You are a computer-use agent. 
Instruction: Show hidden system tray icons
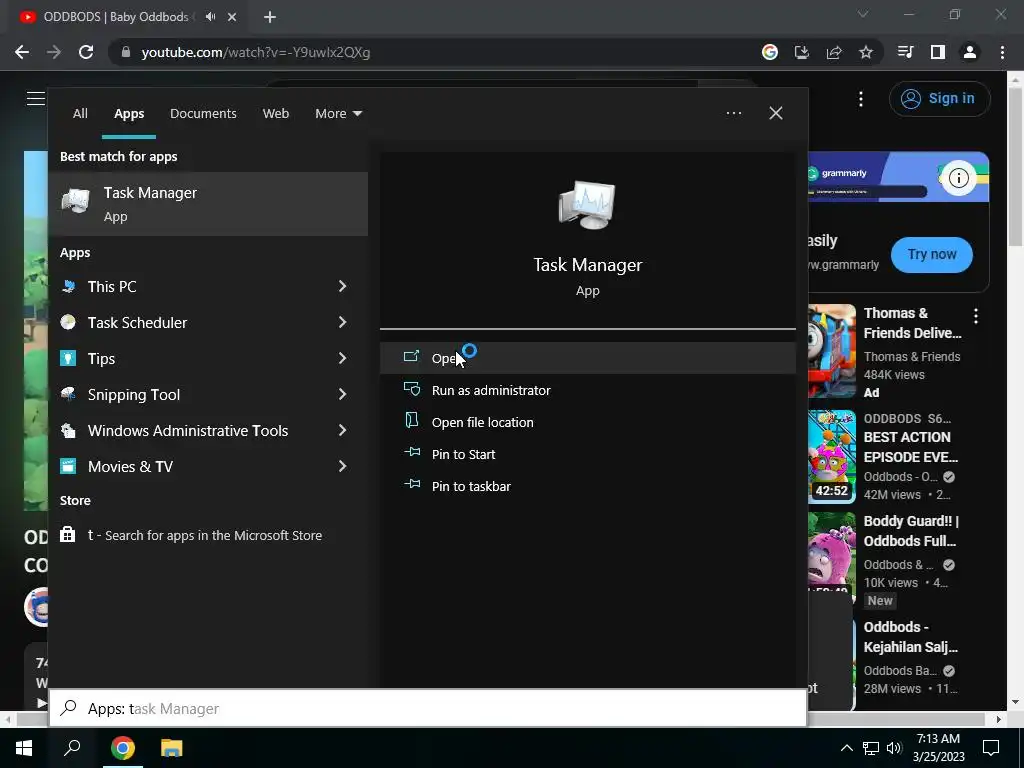[x=846, y=748]
